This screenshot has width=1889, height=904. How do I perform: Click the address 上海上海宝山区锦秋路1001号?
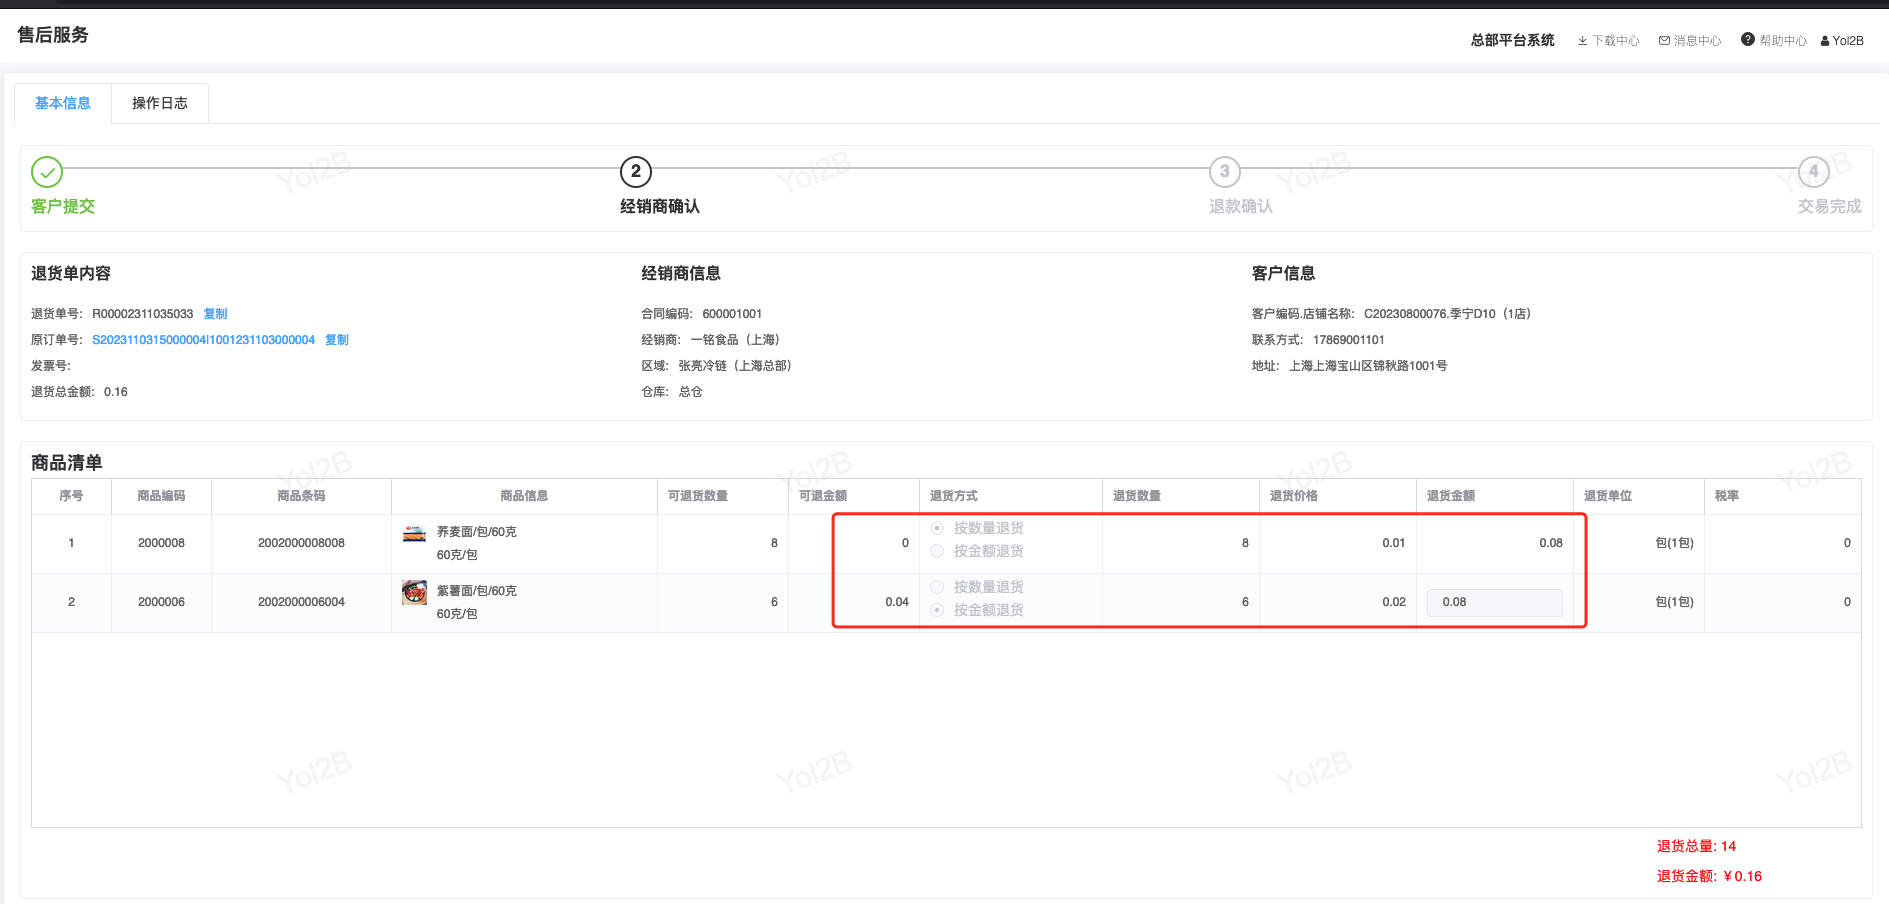pyautogui.click(x=1368, y=366)
